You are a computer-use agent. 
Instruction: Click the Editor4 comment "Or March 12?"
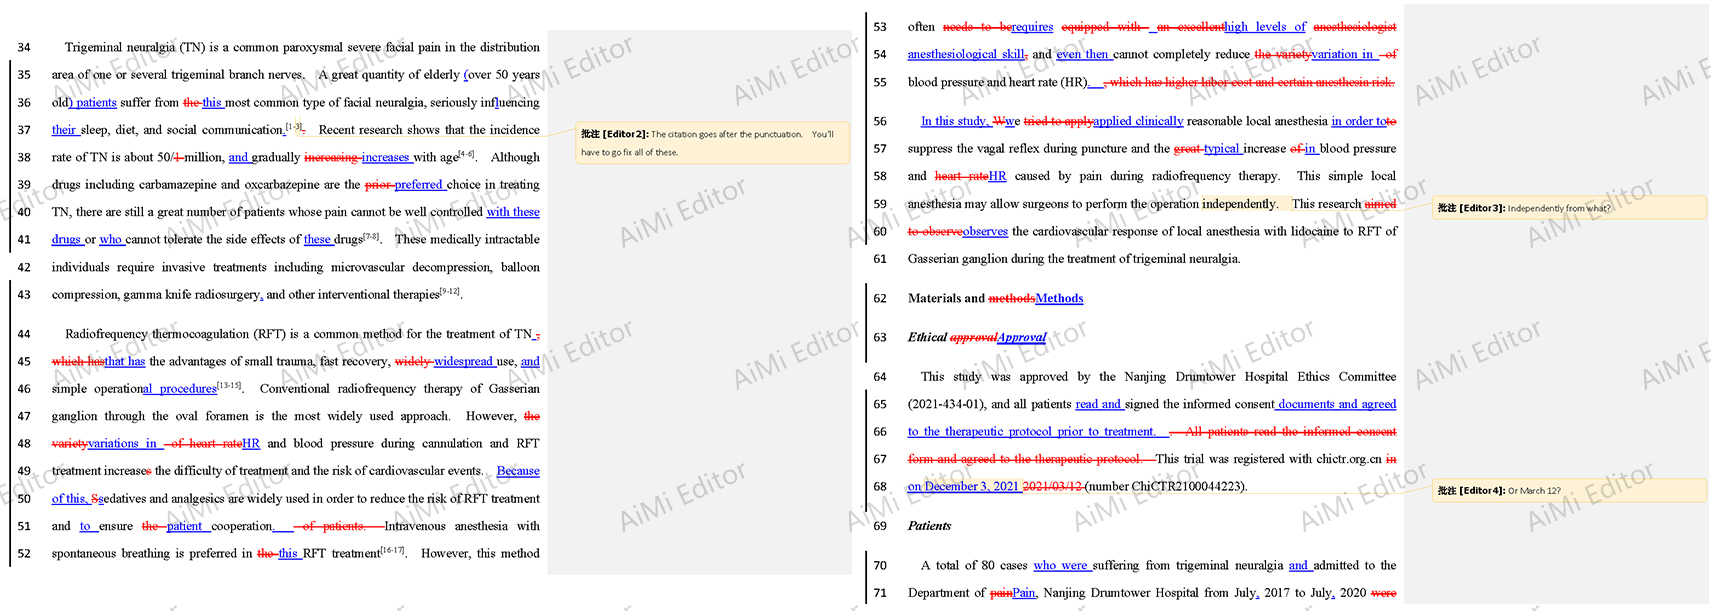1569,490
